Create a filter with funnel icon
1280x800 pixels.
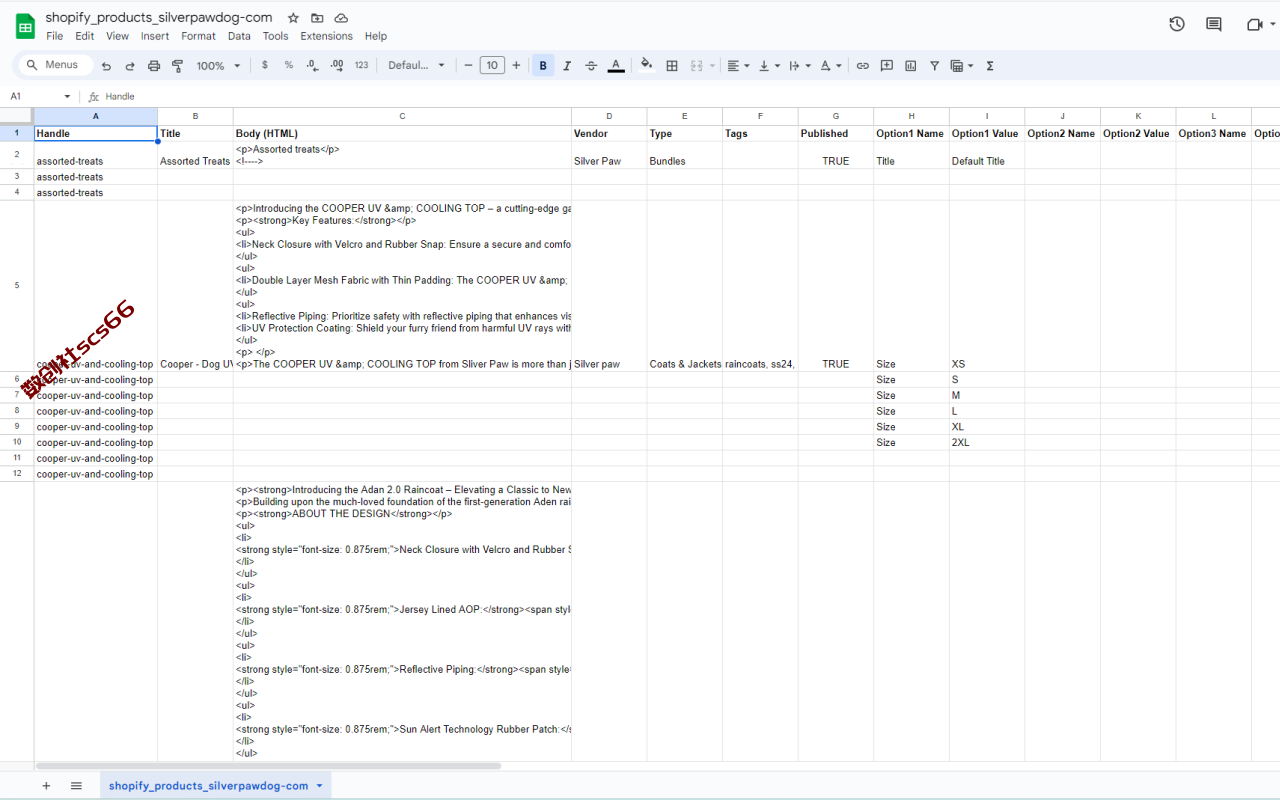(935, 66)
